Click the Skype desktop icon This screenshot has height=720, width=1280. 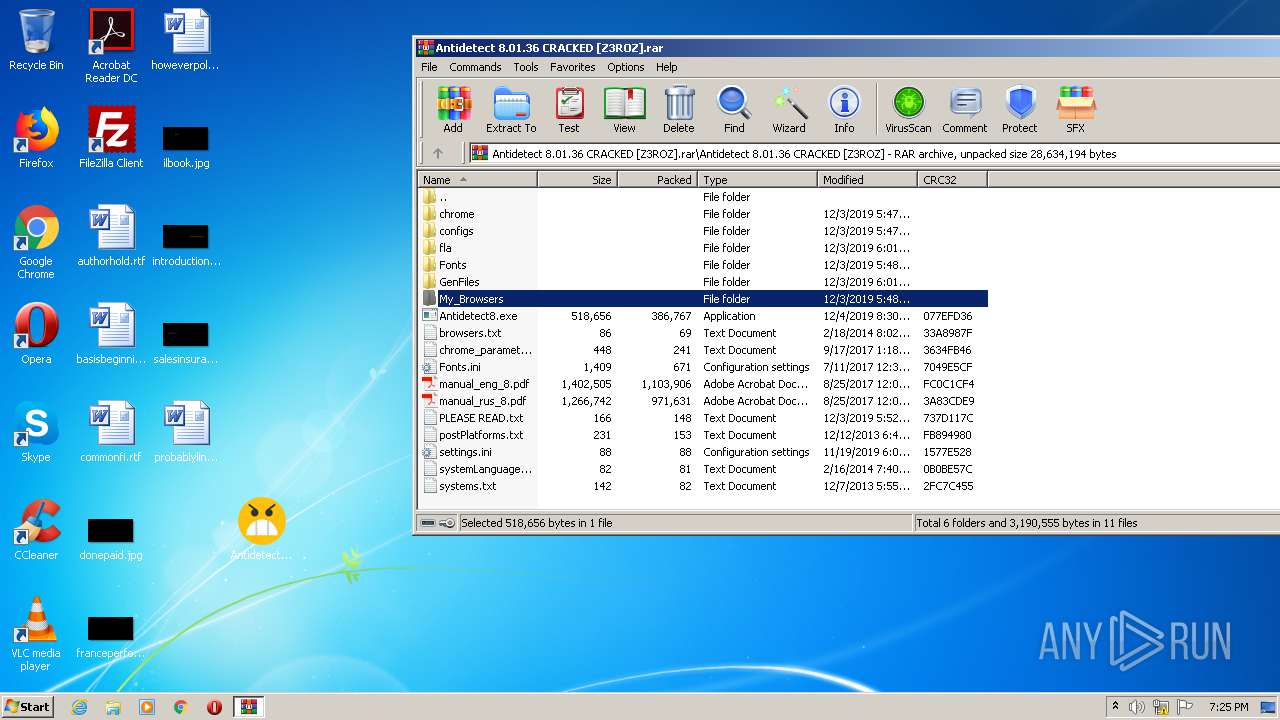[x=36, y=432]
